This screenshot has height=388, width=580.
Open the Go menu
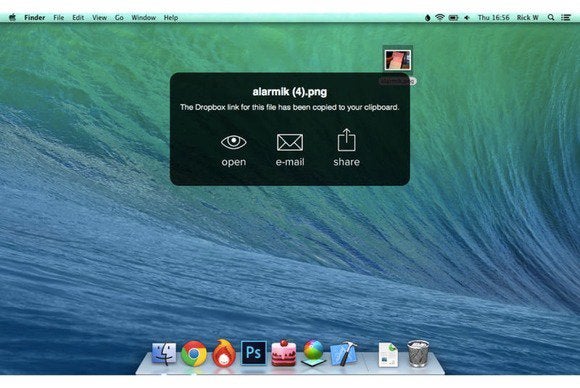119,17
